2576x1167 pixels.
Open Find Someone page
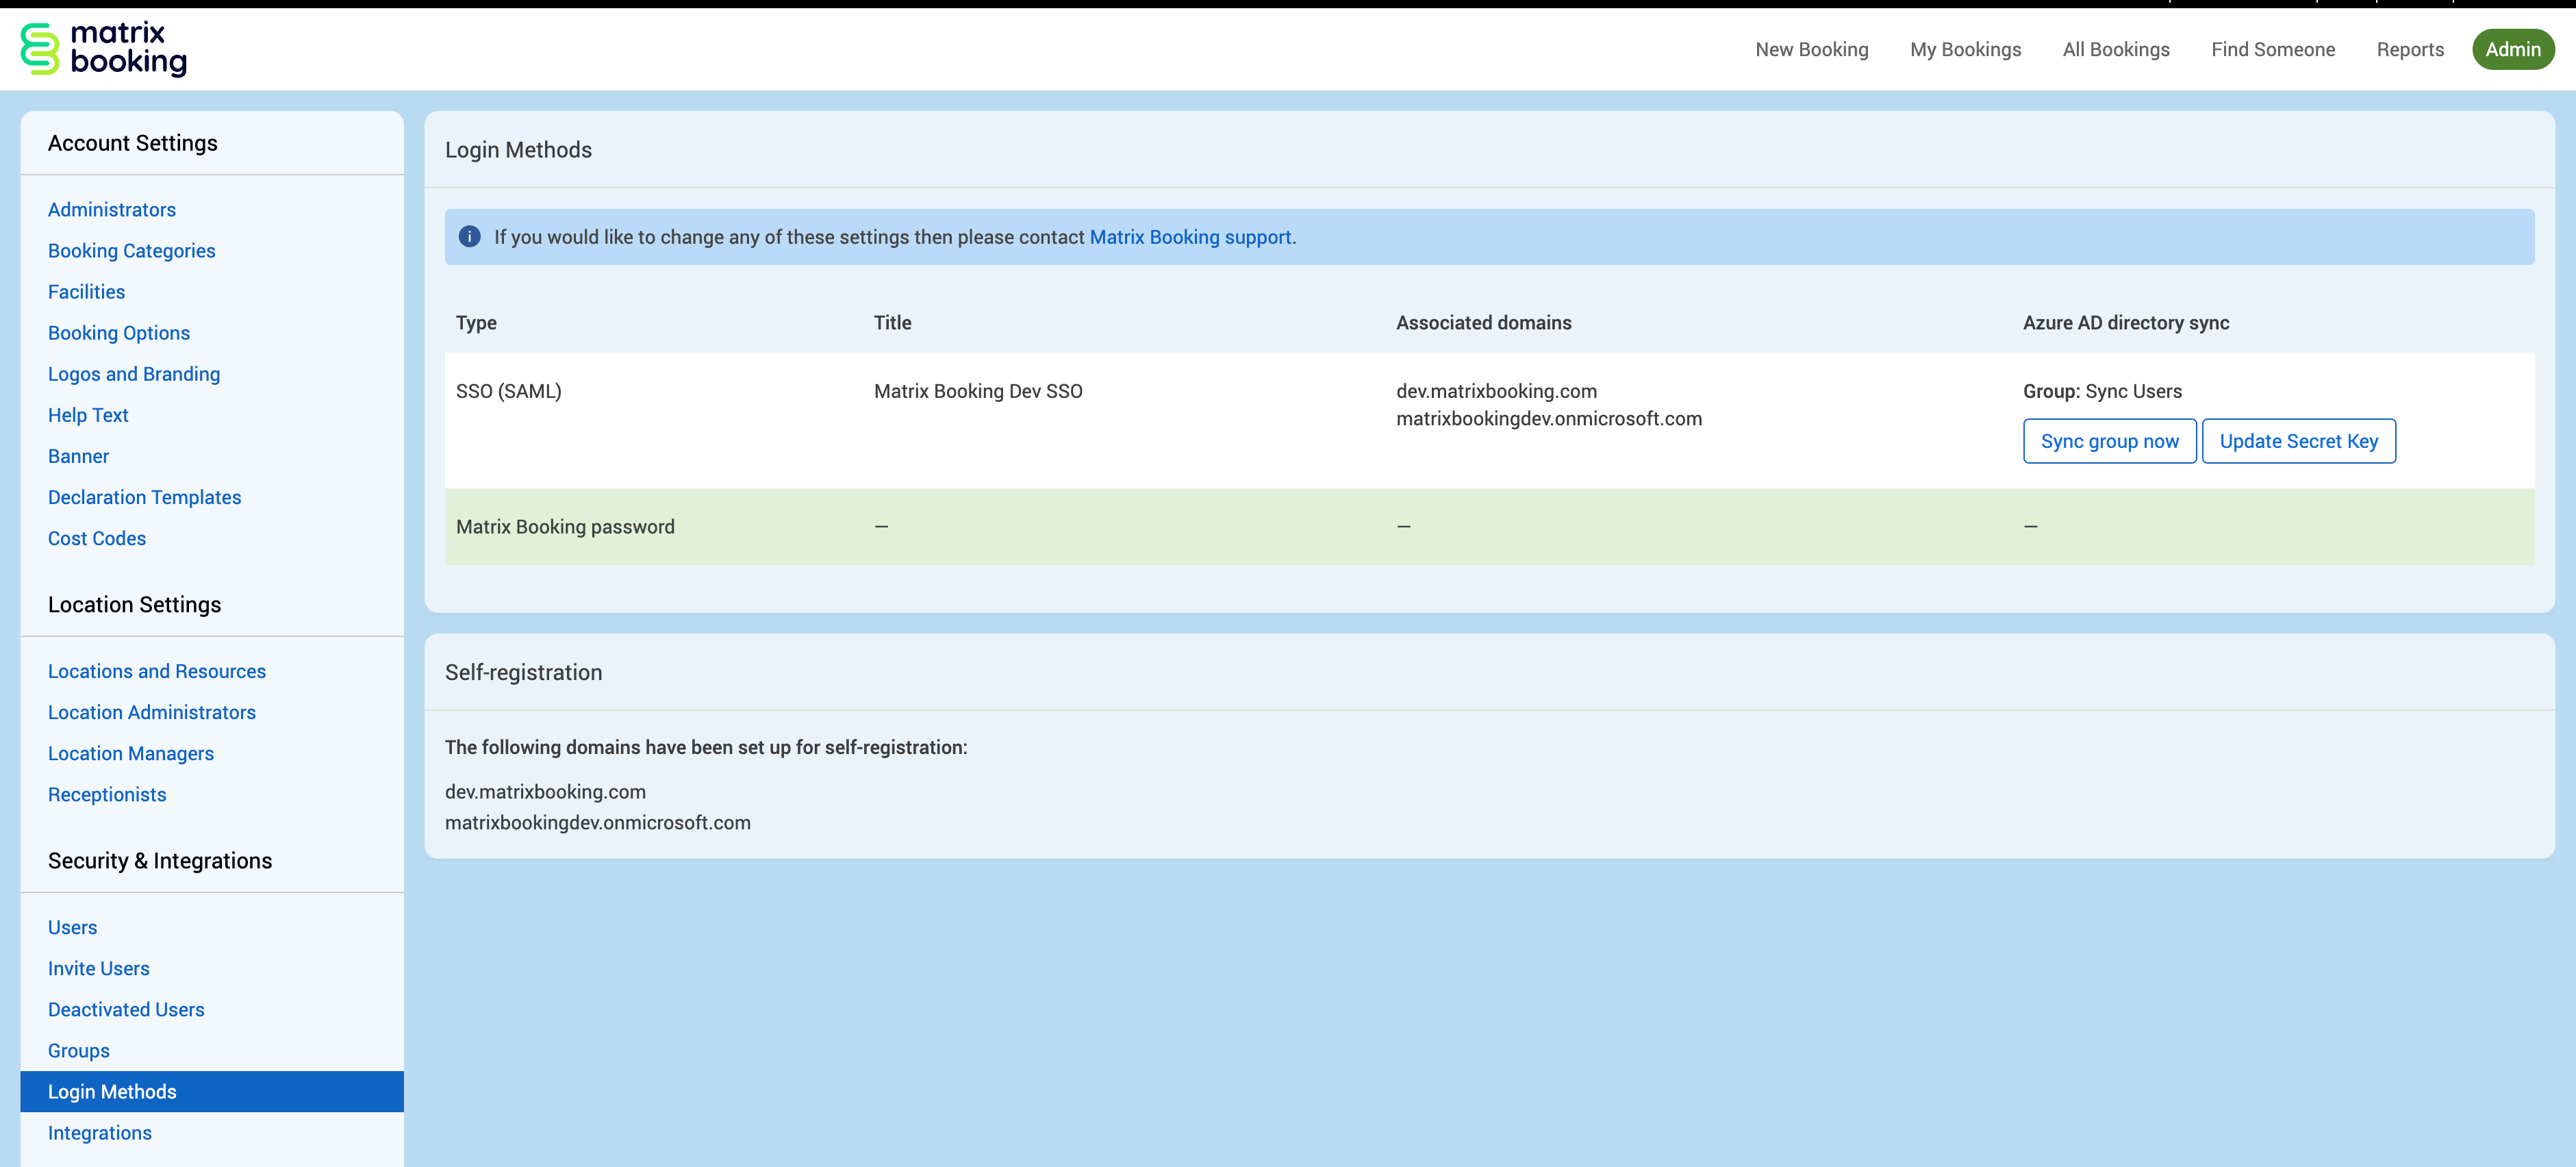tap(2272, 49)
